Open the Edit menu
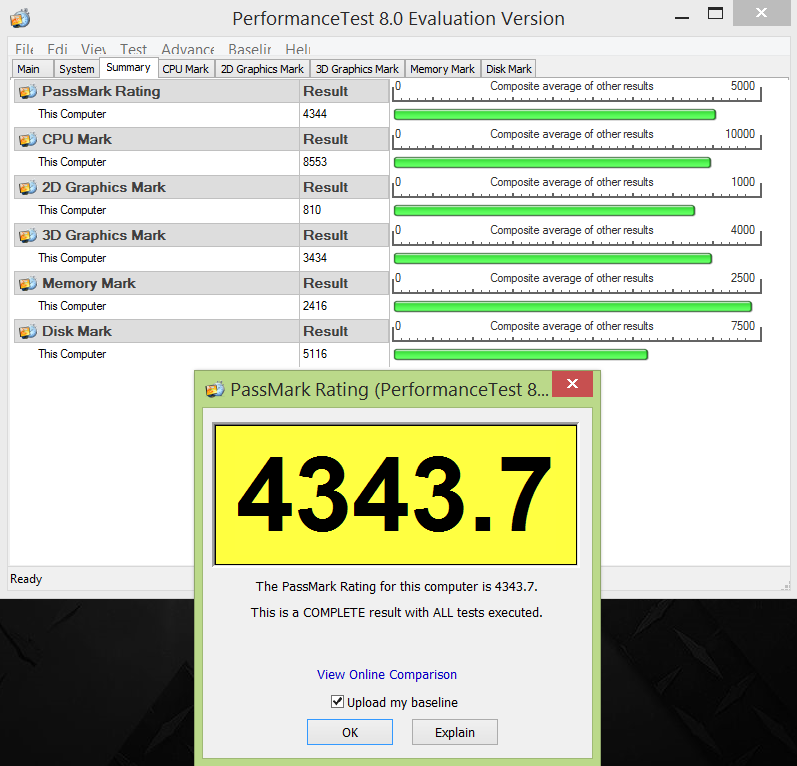This screenshot has width=797, height=766. [x=57, y=49]
